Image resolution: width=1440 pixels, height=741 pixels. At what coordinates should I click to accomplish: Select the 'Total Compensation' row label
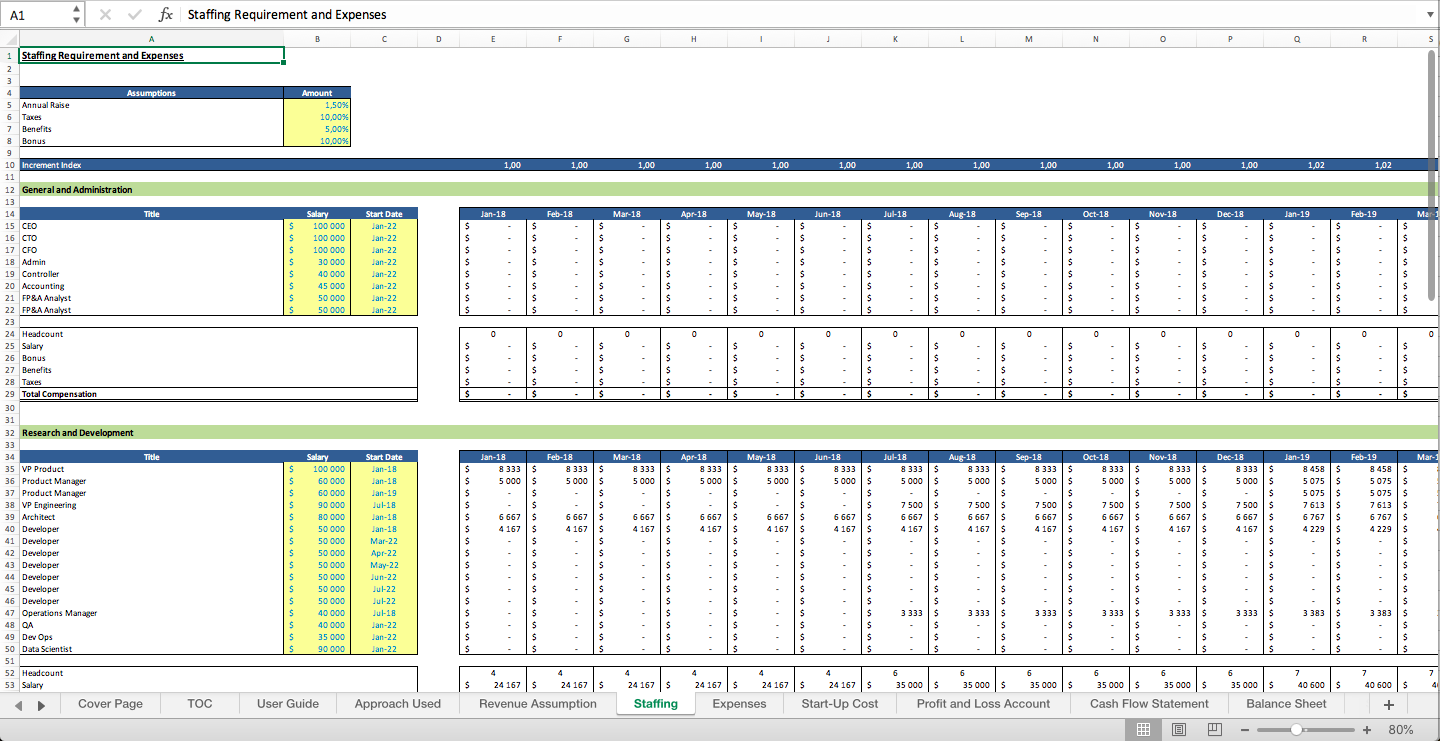point(151,394)
